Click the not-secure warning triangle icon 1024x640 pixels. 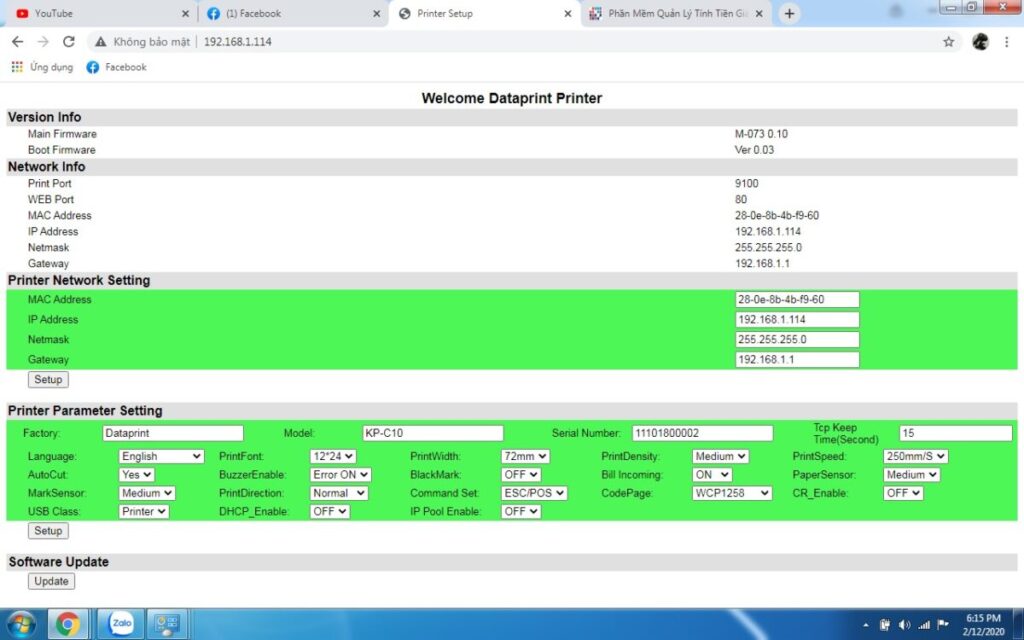click(101, 42)
